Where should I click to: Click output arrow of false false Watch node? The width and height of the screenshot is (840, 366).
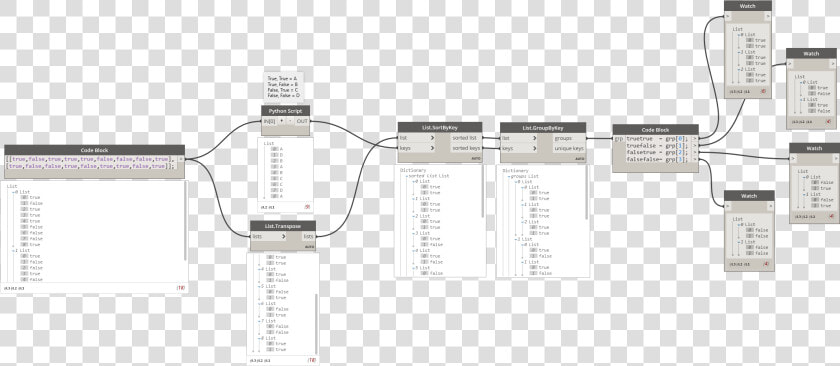(770, 206)
